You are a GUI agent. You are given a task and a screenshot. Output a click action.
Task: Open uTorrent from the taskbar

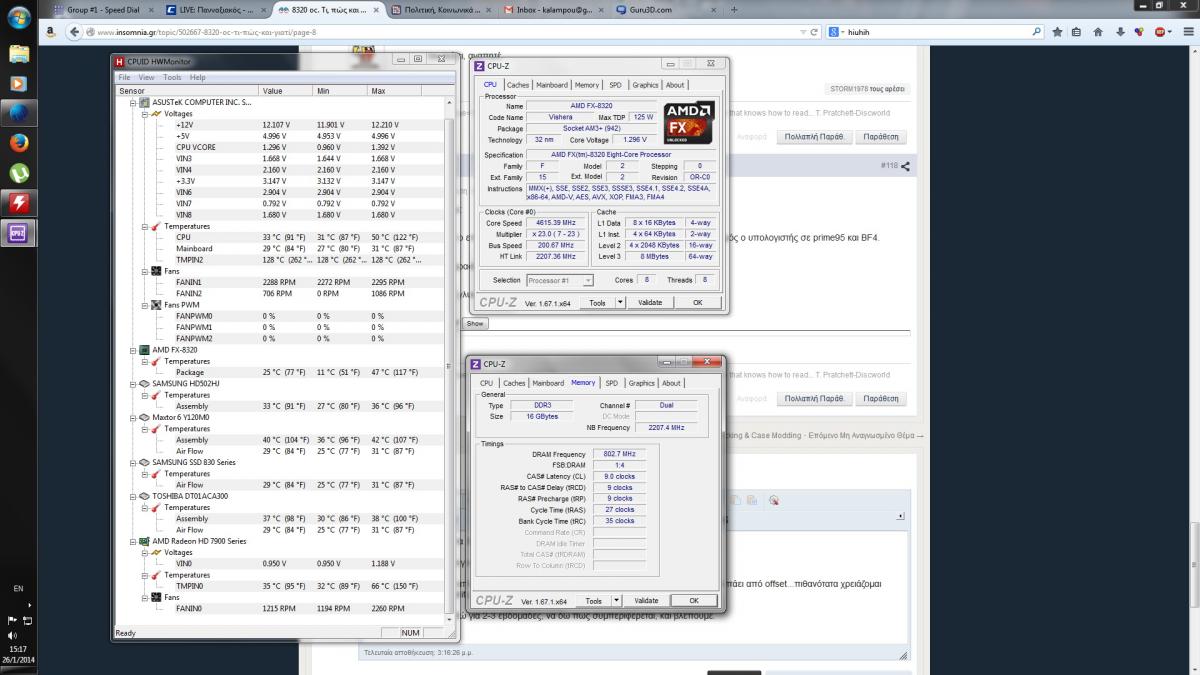18,173
